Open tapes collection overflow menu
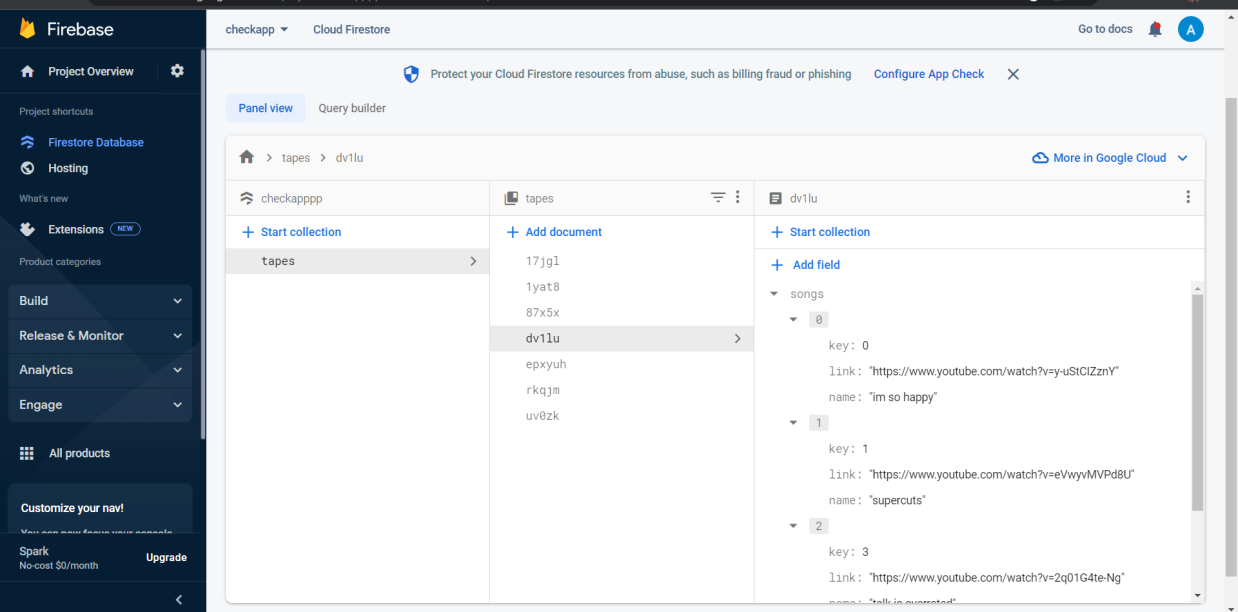The height and width of the screenshot is (612, 1238). pos(738,198)
